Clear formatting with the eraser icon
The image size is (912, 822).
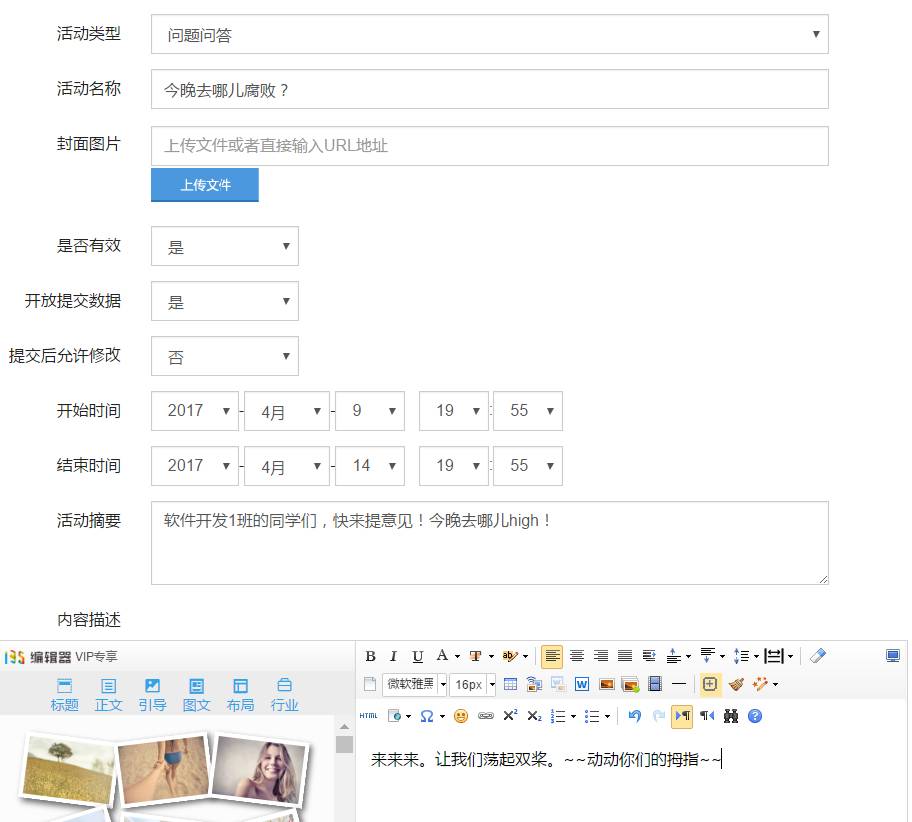816,657
